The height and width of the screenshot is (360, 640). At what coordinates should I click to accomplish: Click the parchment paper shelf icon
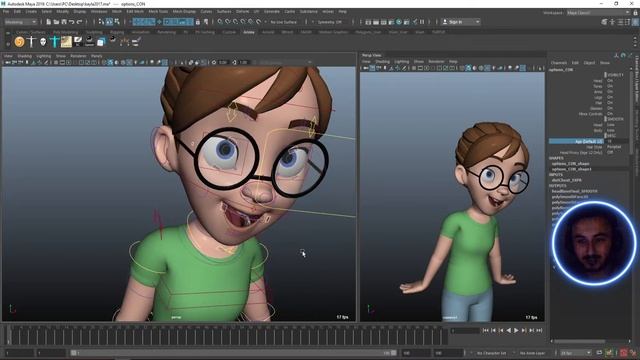pos(66,41)
